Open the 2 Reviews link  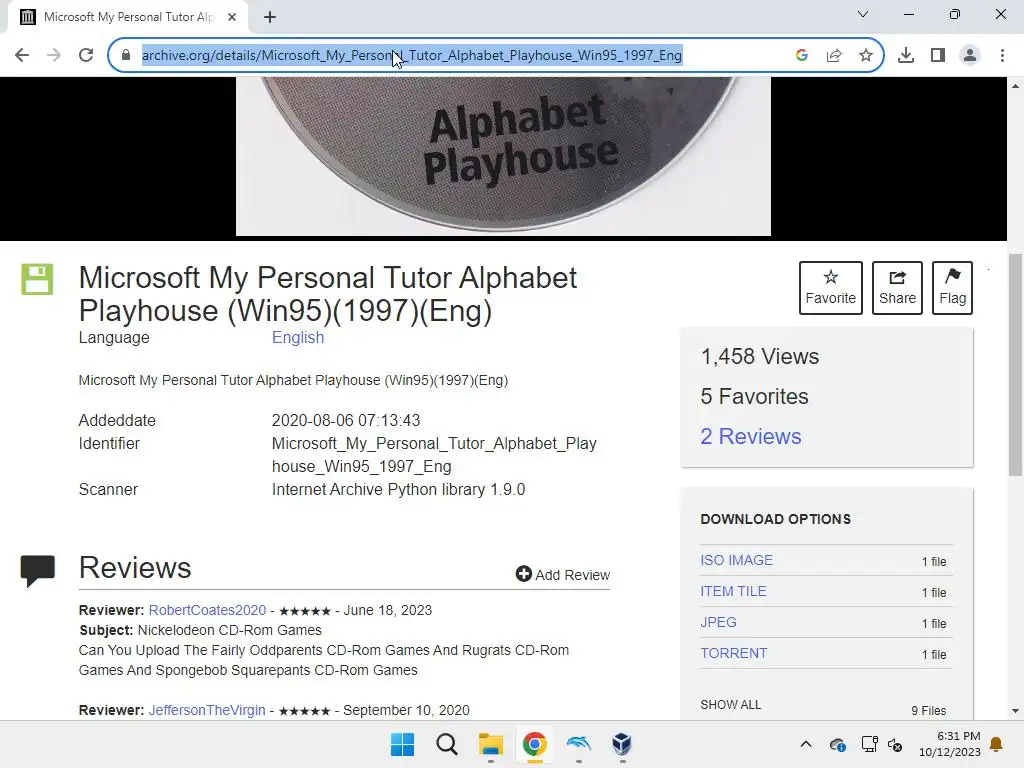coord(750,436)
